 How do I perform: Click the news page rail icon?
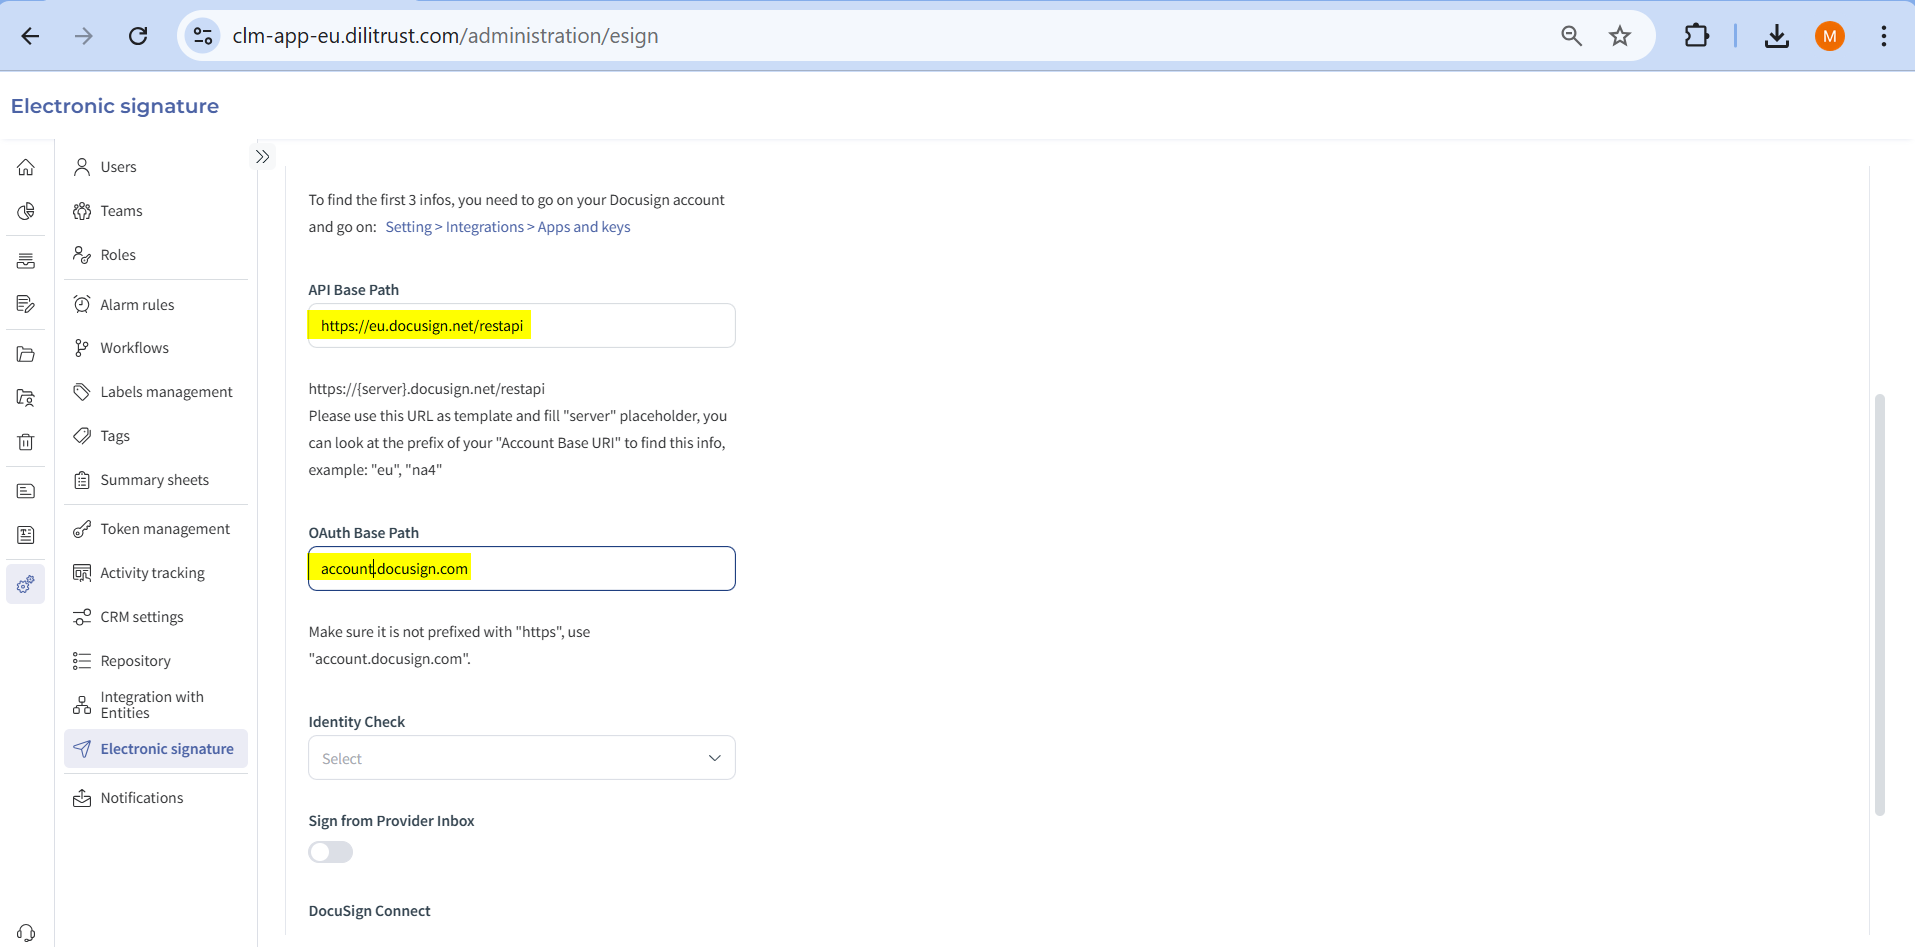[26, 535]
